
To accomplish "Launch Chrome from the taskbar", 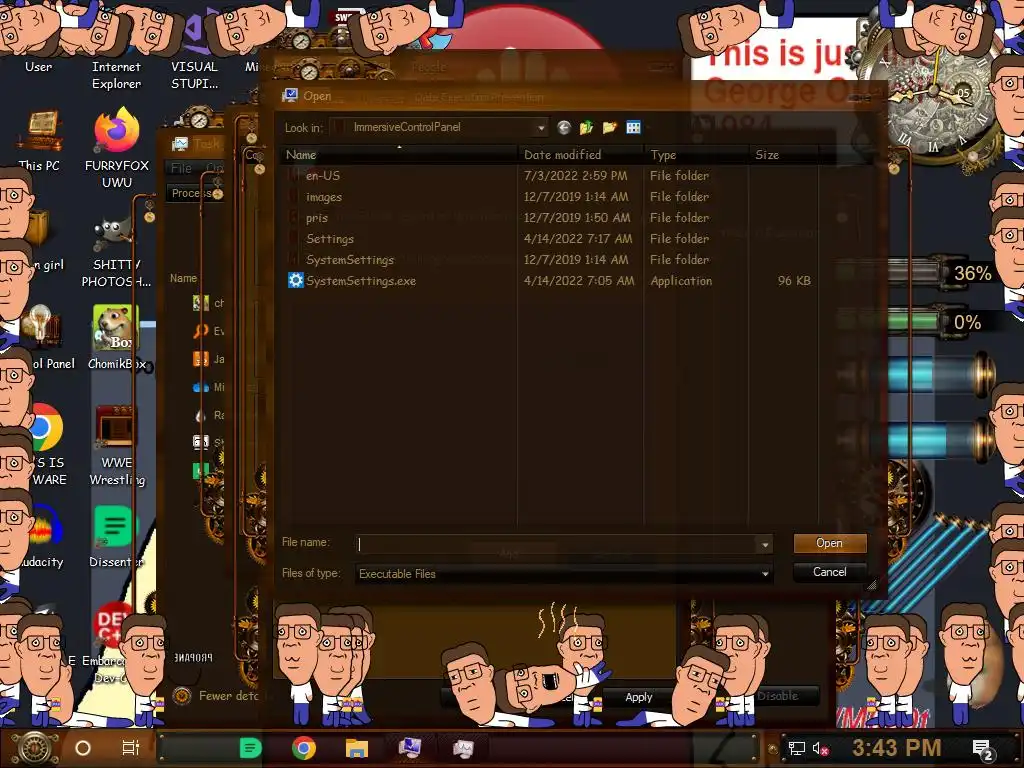I will pos(304,748).
